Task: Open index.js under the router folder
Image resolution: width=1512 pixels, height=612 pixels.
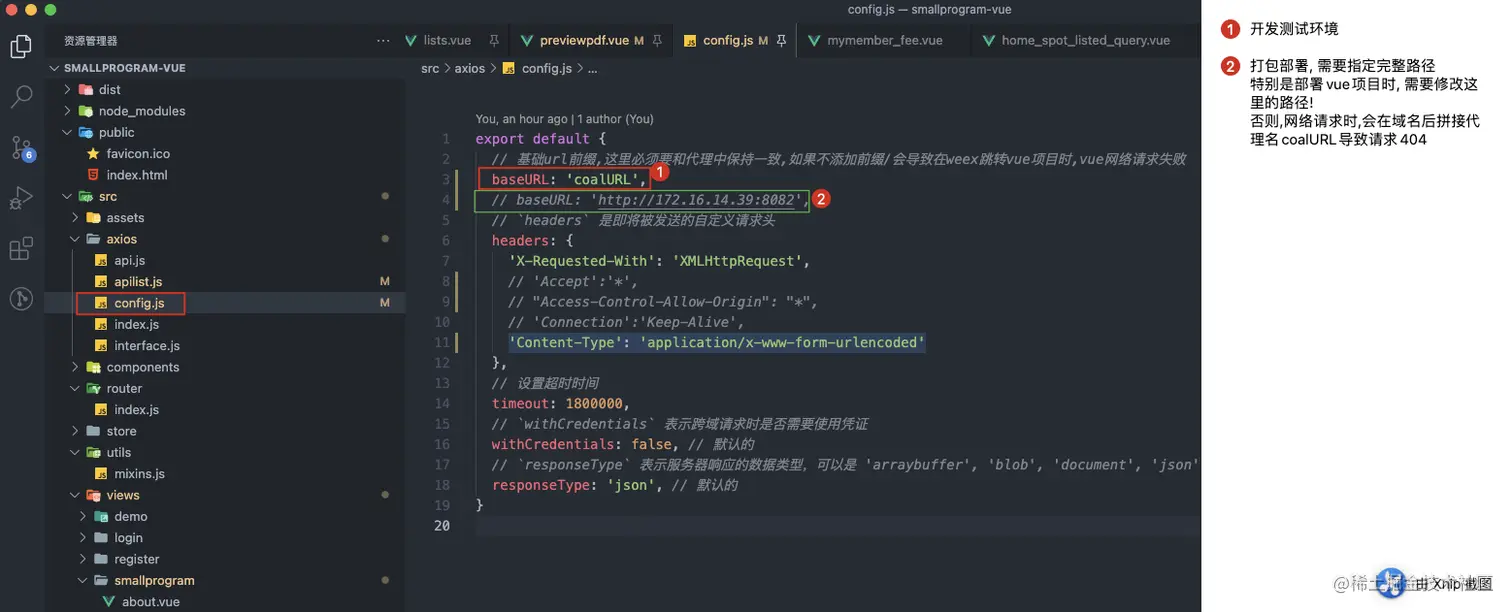Action: click(x=136, y=410)
